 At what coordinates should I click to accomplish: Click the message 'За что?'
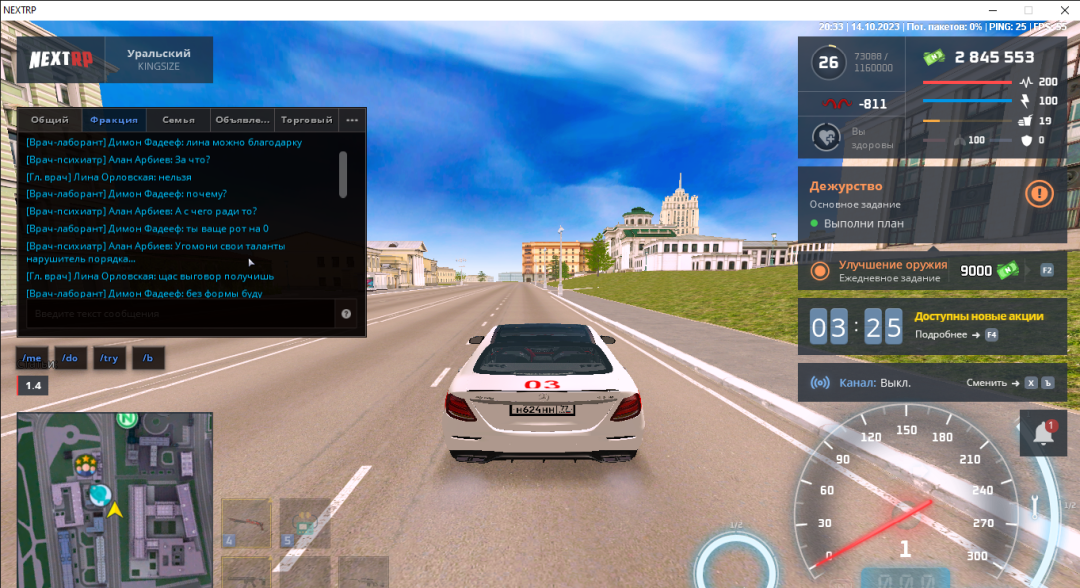[x=194, y=160]
